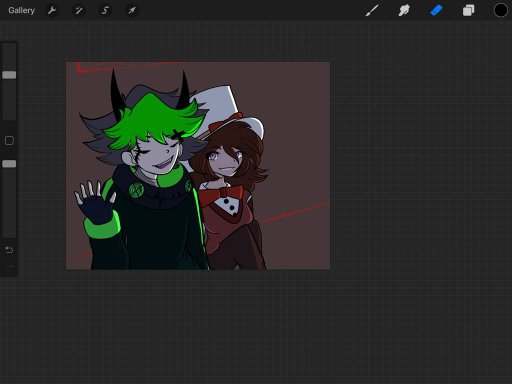
Task: Tap the red bow tie on the canvas
Action: tap(221, 195)
